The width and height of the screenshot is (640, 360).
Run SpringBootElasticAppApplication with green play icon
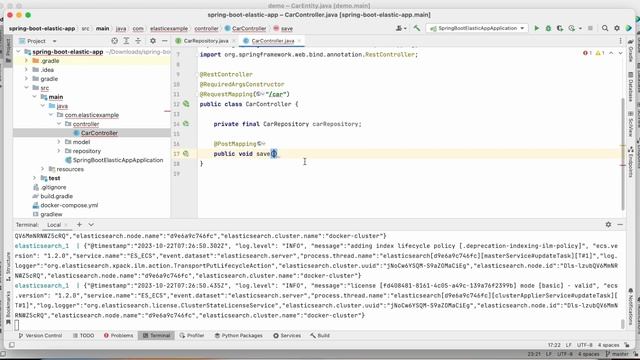coord(537,28)
